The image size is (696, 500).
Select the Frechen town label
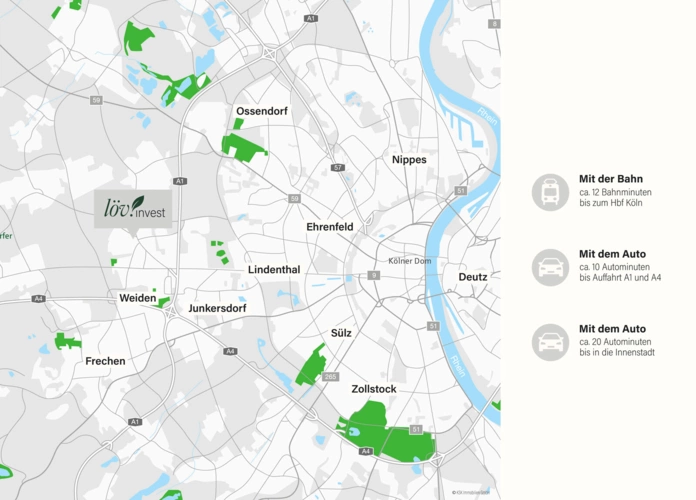pos(105,361)
